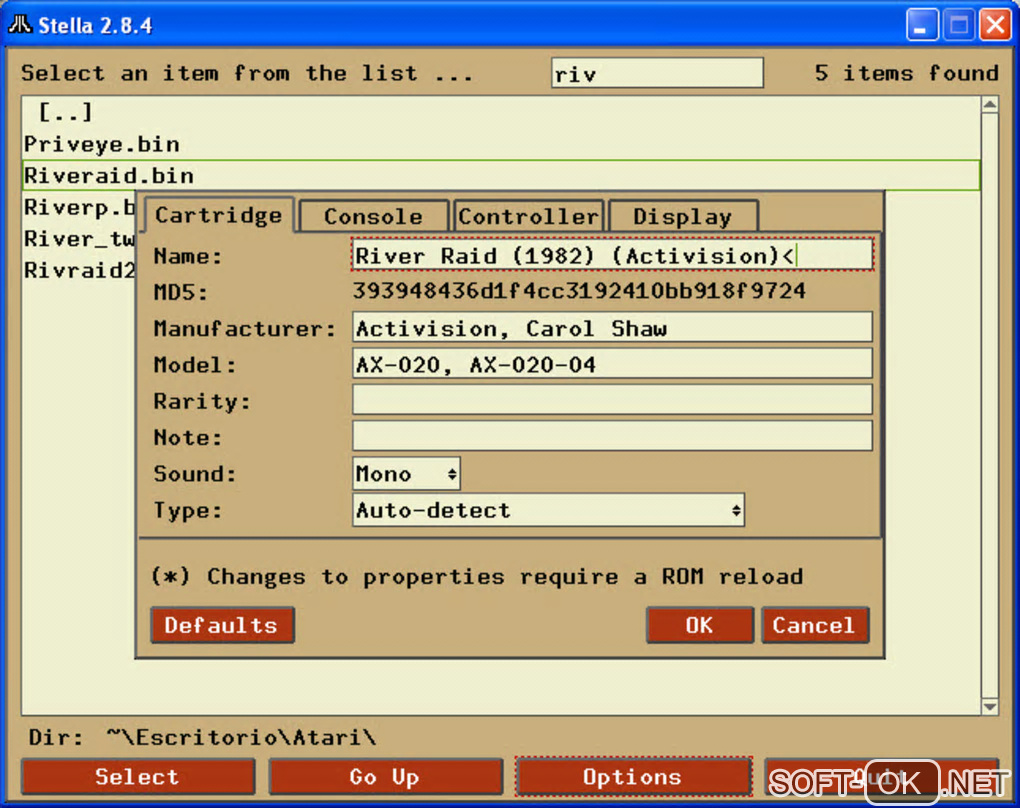
Task: Select Riveraid.bin in the list
Action: (x=501, y=176)
